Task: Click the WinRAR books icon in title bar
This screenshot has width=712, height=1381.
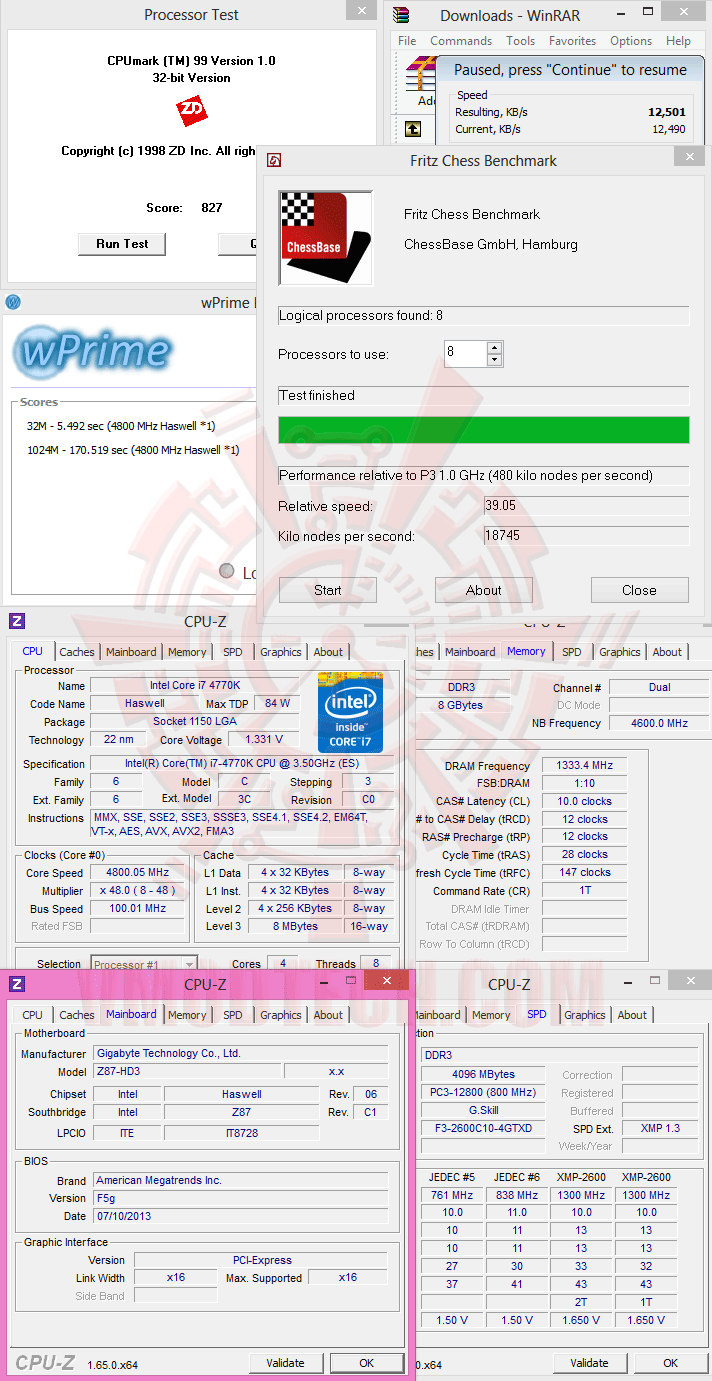Action: tap(401, 15)
